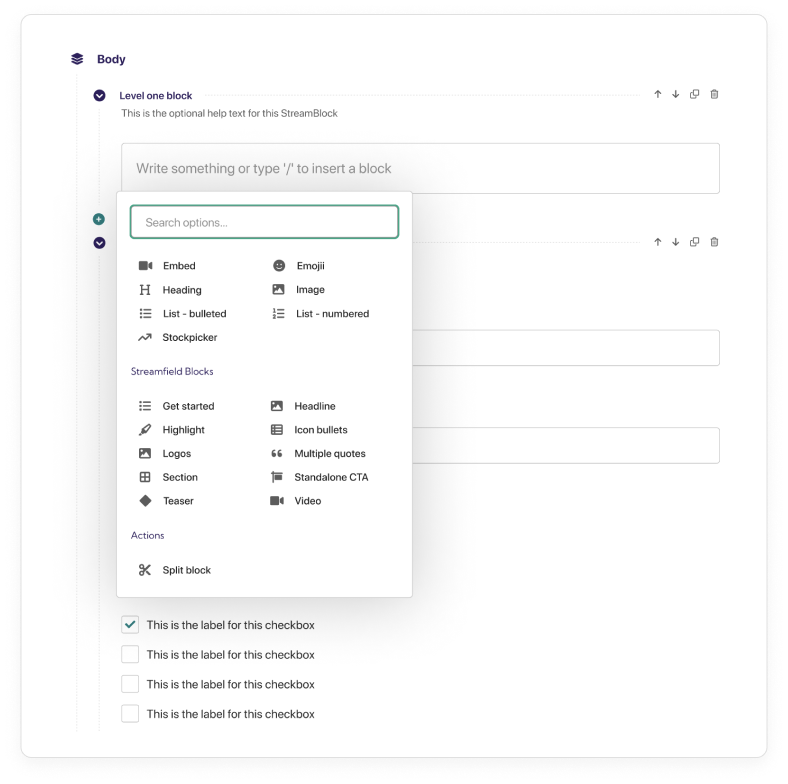Enable the last checkbox in list
Viewport: 788px width, 784px height.
130,714
